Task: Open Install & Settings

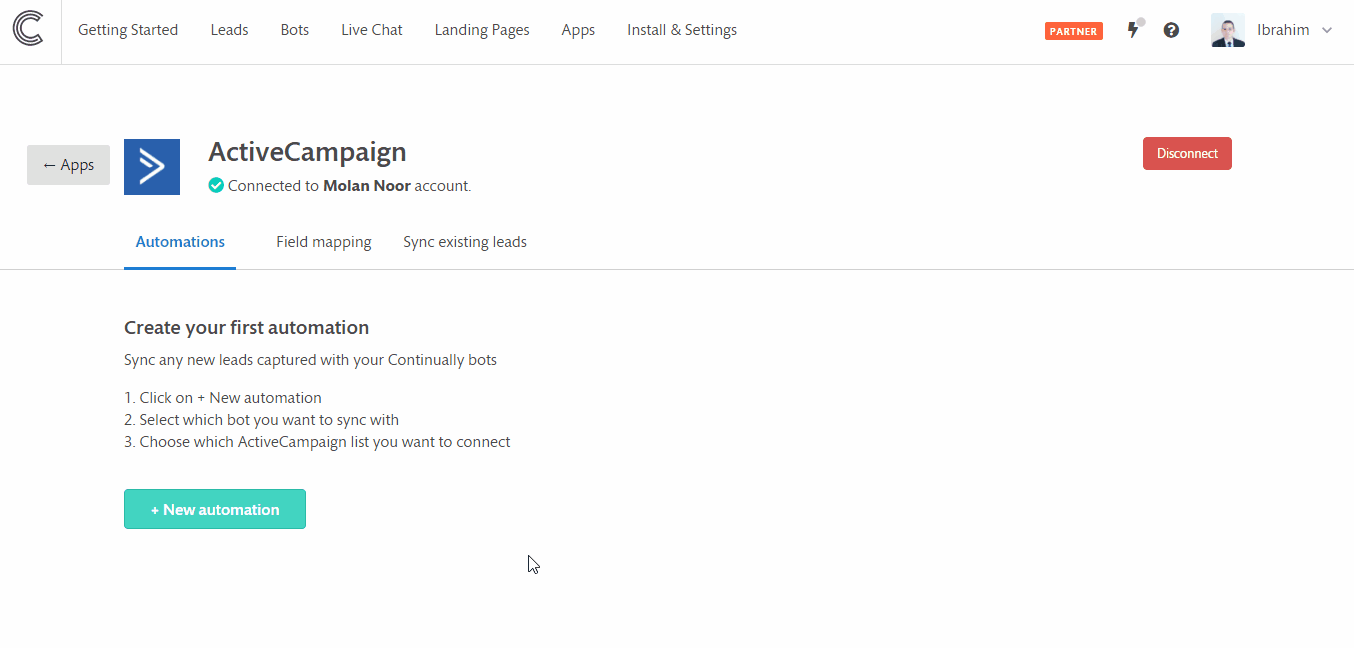Action: (682, 30)
